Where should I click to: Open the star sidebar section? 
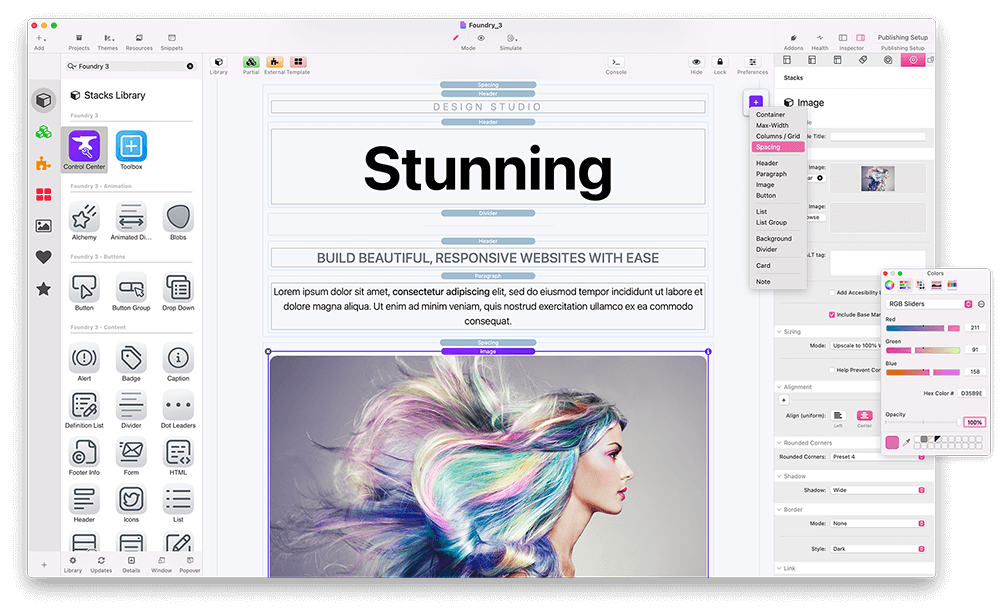tap(43, 289)
